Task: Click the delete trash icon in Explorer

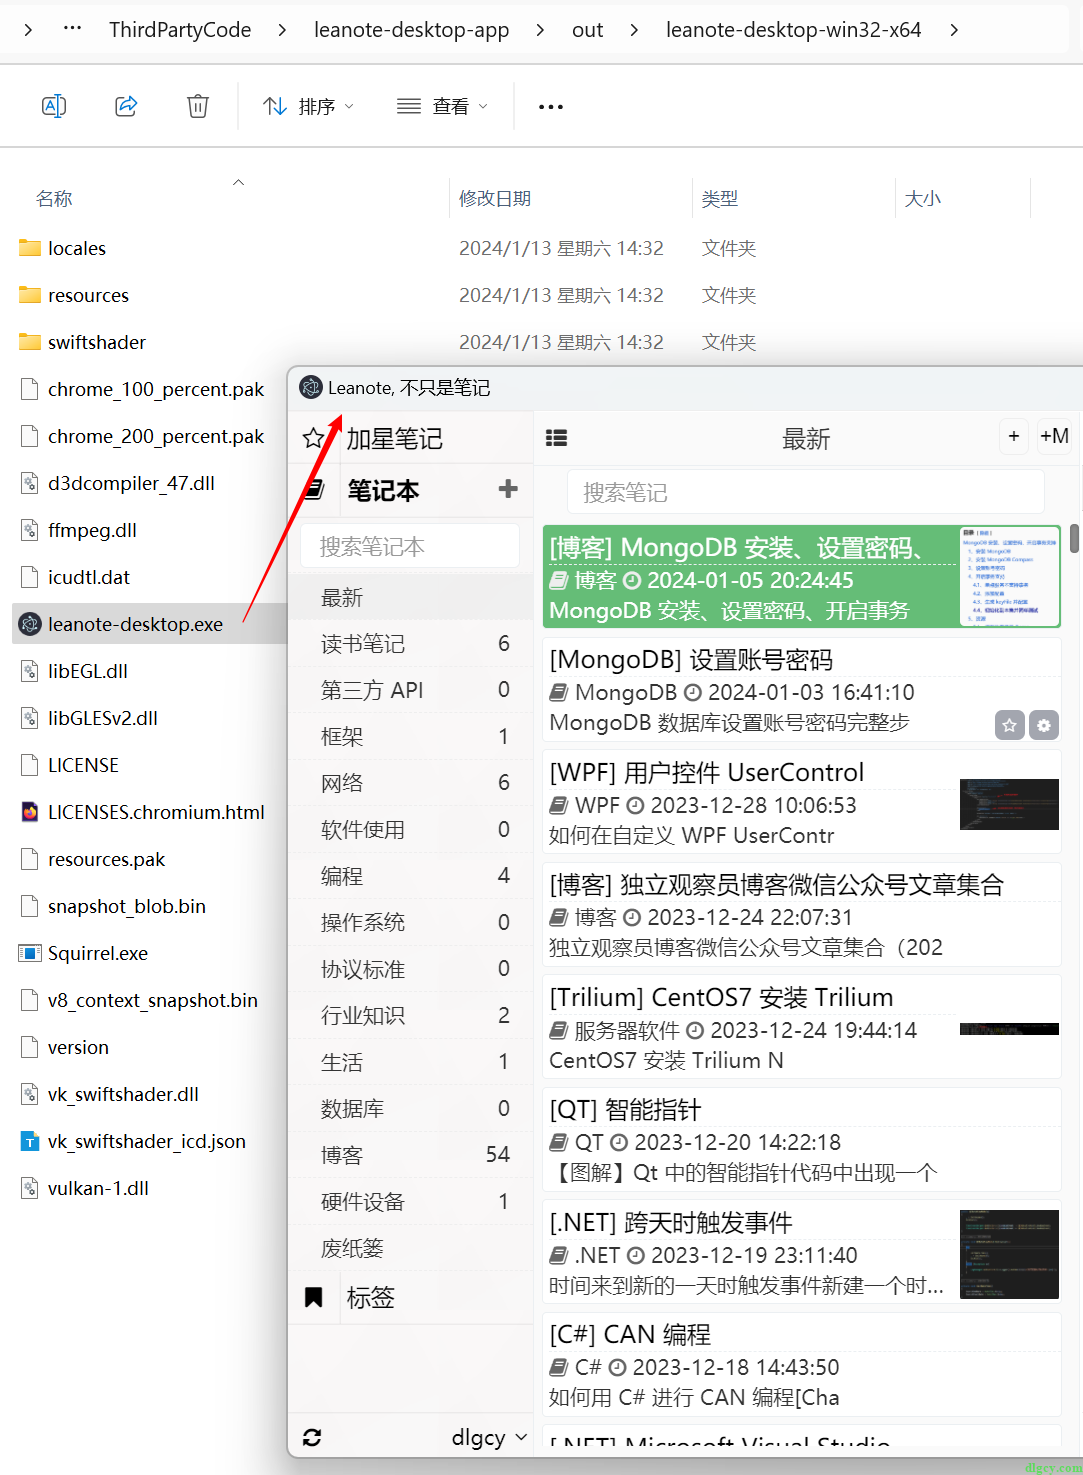Action: 198,106
